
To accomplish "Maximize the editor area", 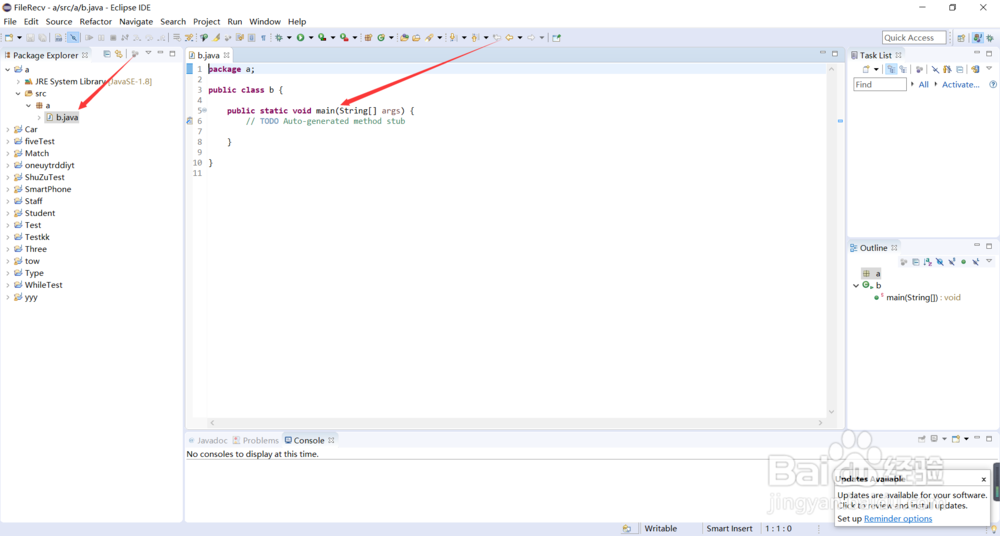I will tap(835, 54).
